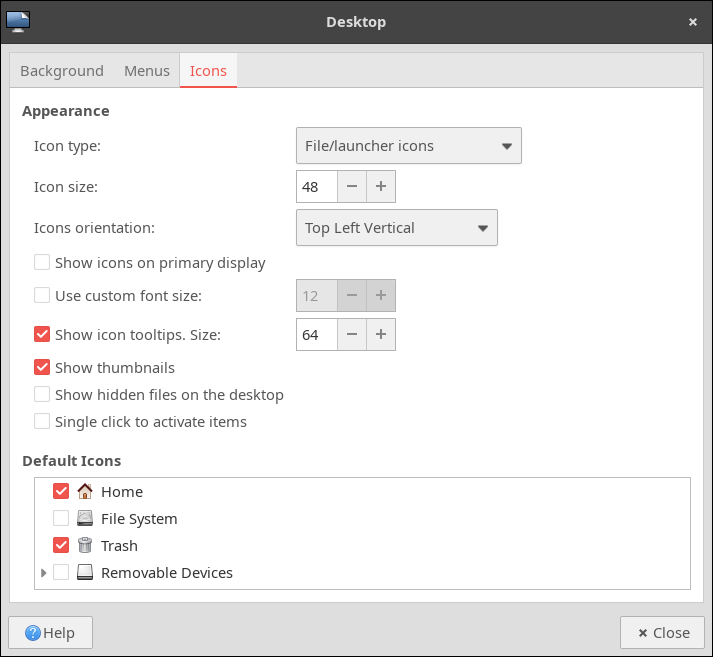Switch to the Background tab
Image resolution: width=713 pixels, height=657 pixels.
(x=62, y=71)
